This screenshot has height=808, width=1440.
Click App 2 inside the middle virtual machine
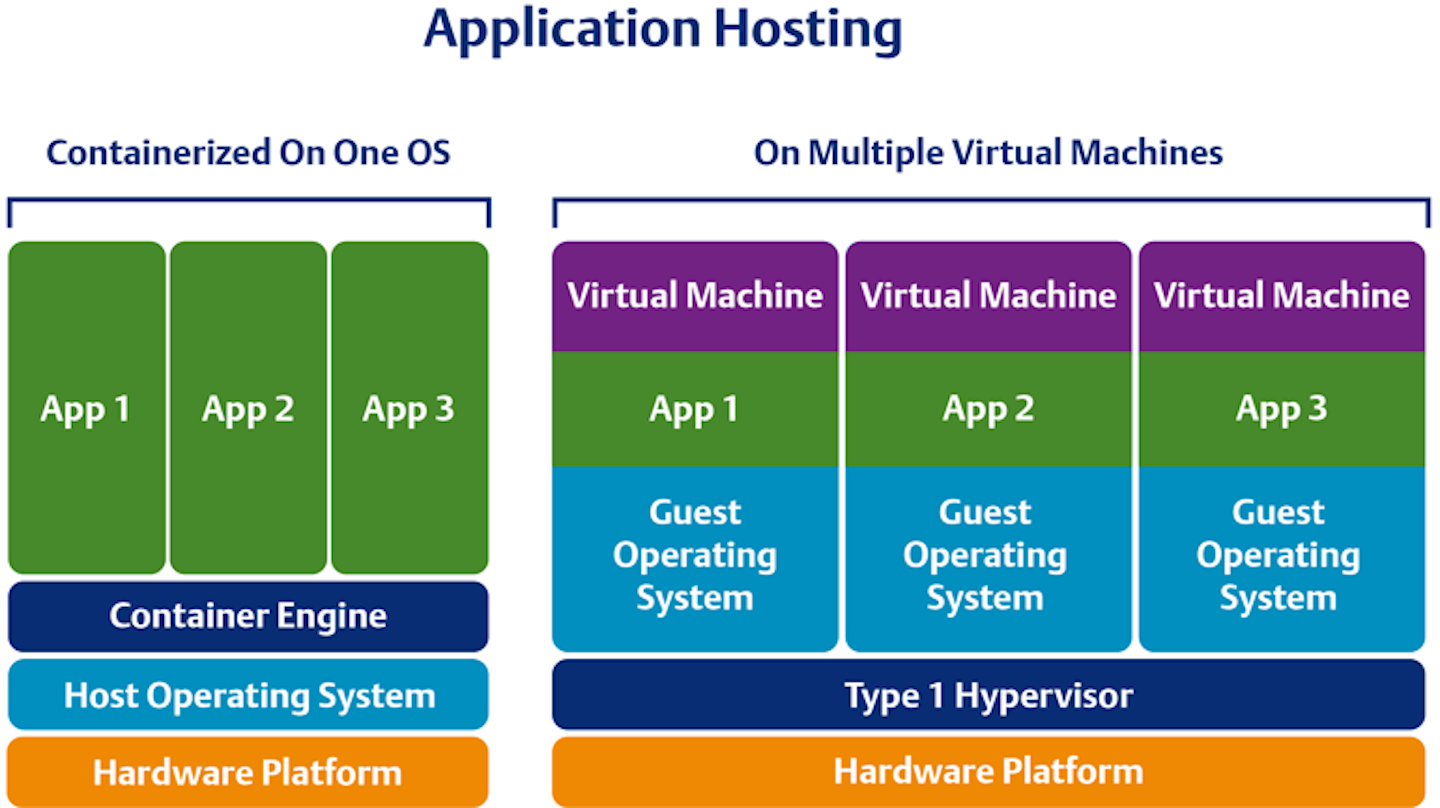[988, 409]
